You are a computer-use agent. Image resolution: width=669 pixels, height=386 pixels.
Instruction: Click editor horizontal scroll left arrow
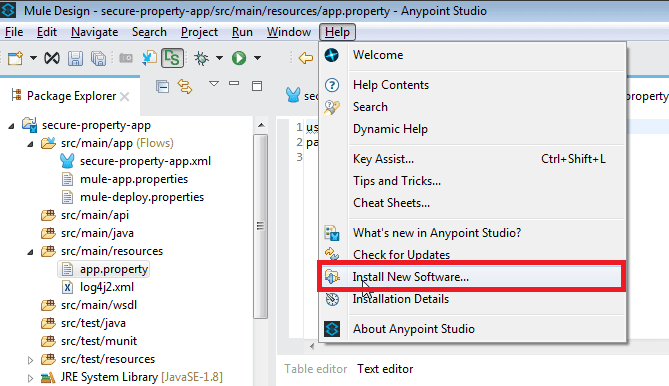[x=312, y=346]
